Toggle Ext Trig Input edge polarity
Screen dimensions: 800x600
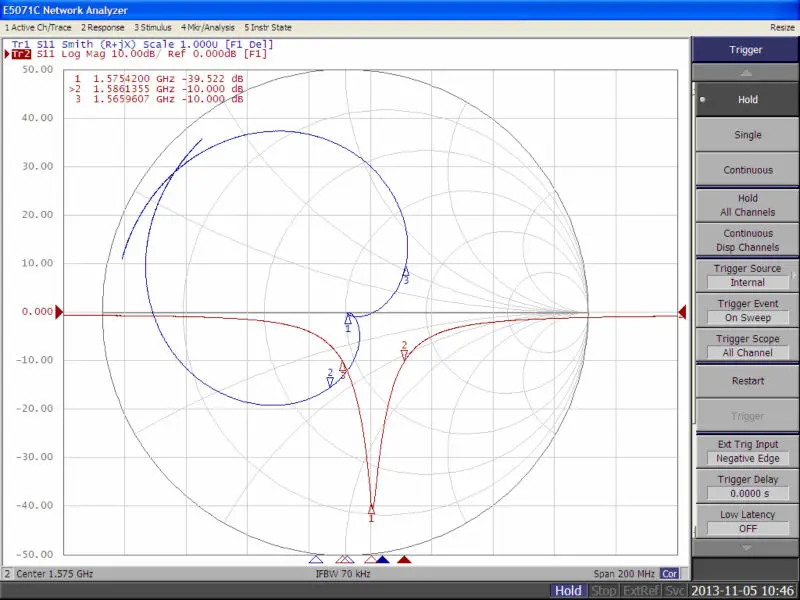point(747,451)
